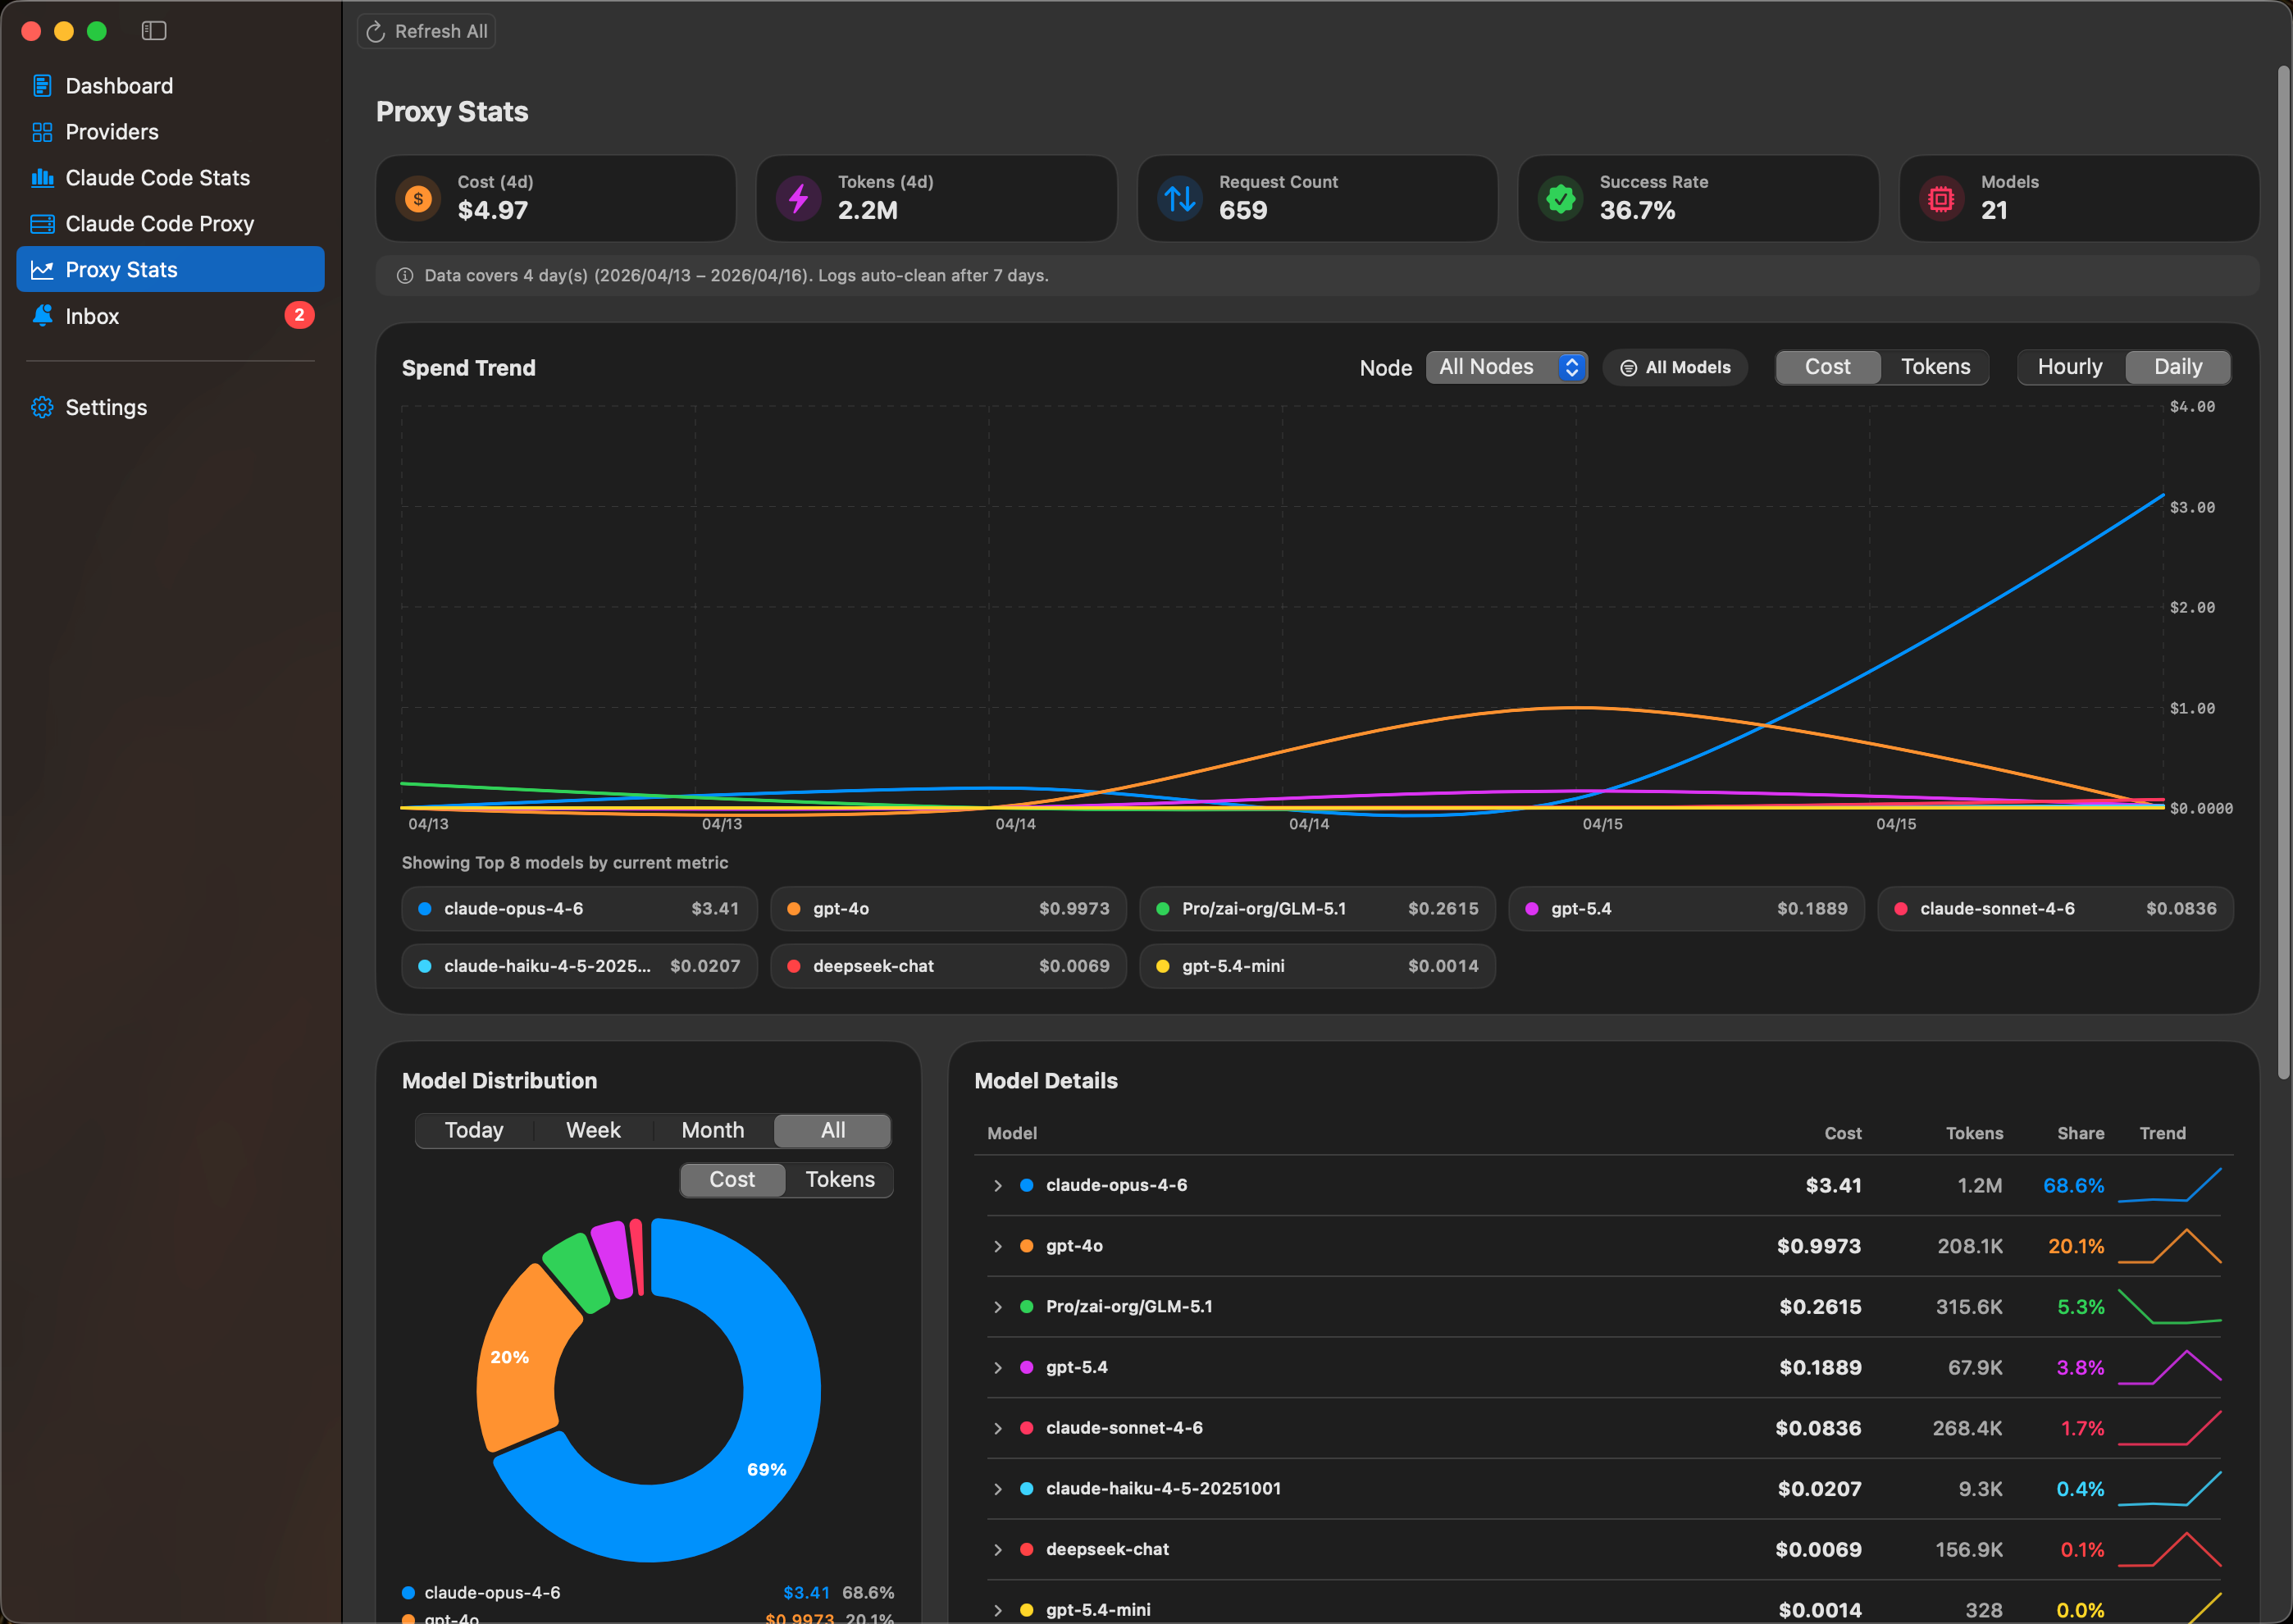Expand the gpt-4o row in Model Details
Image resolution: width=2293 pixels, height=1624 pixels.
[997, 1246]
